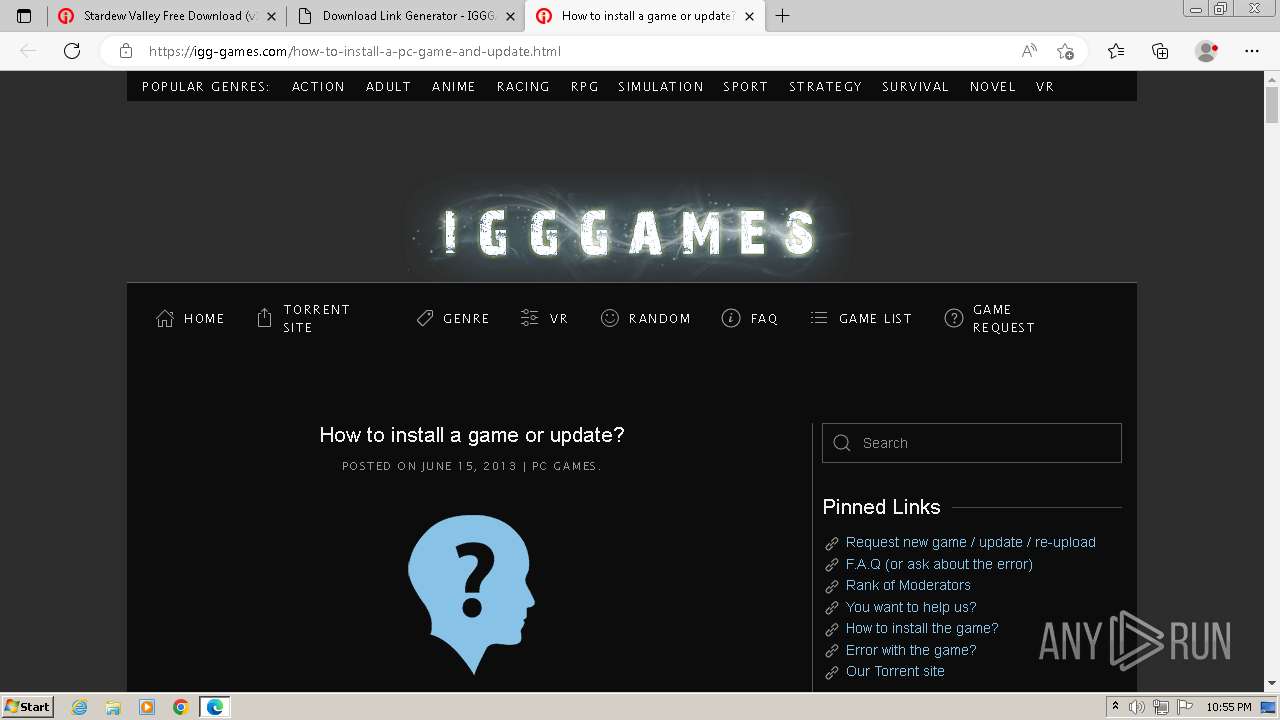Open the ANIME genre menu item
Image resolution: width=1280 pixels, height=720 pixels.
tap(453, 87)
